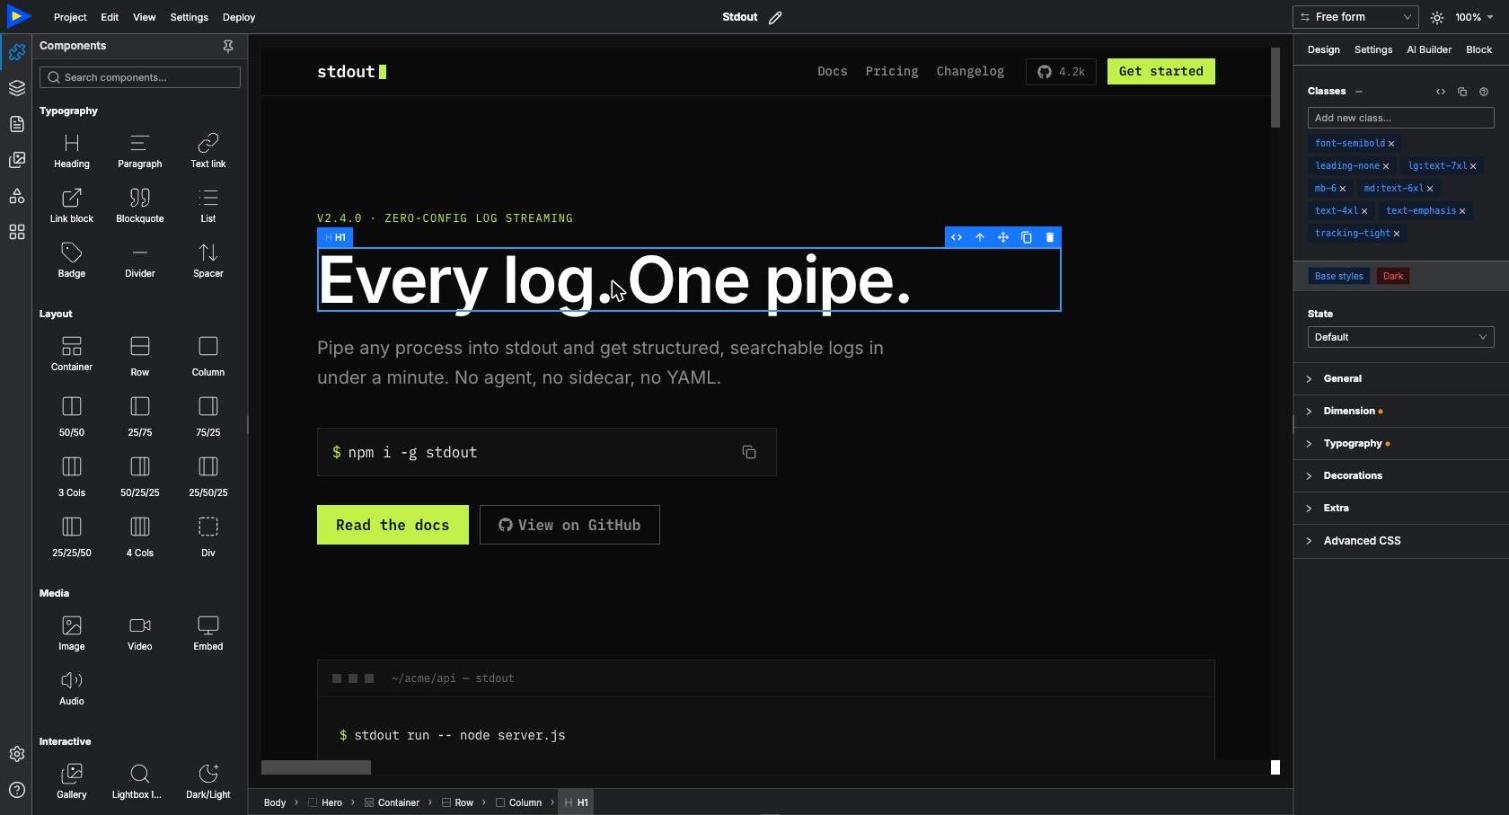Select the List component
The image size is (1509, 815).
[x=208, y=205]
